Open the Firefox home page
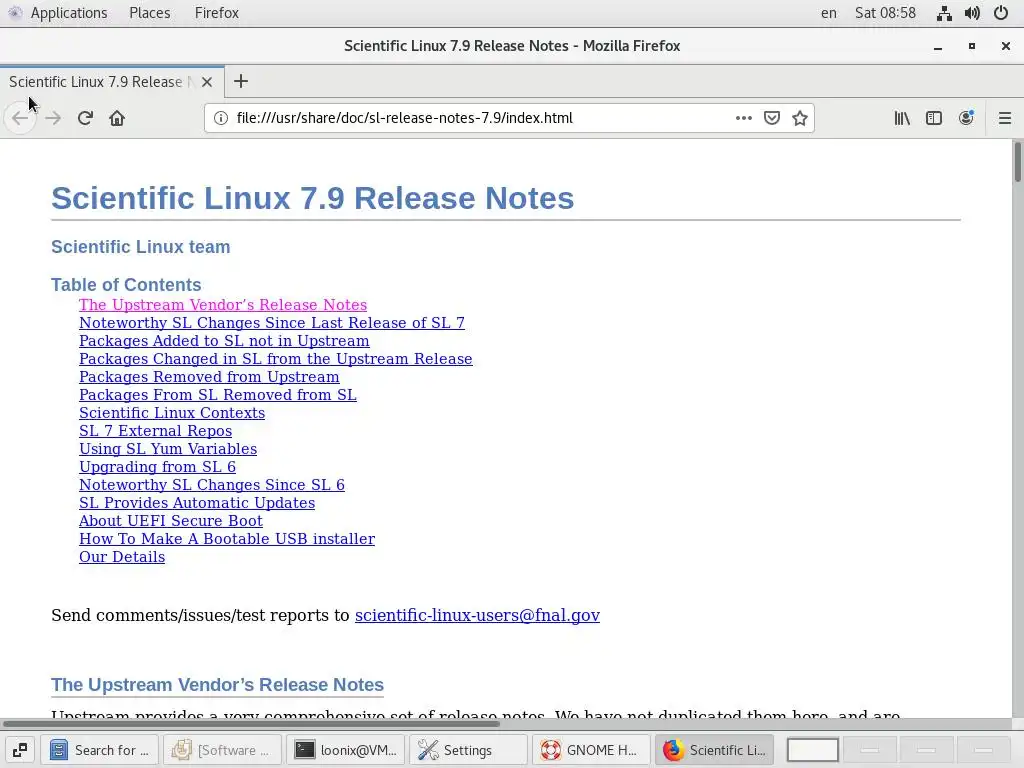Viewport: 1024px width, 768px height. 117,118
